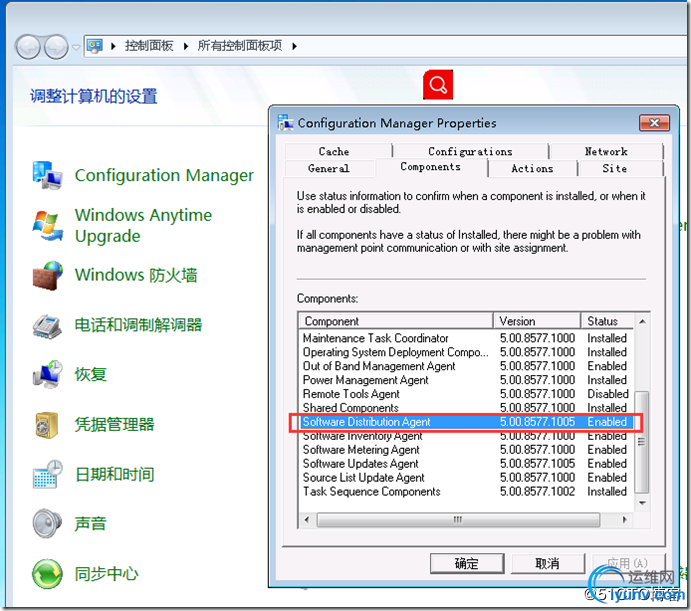Close the Configuration Manager Properties dialog

point(654,123)
